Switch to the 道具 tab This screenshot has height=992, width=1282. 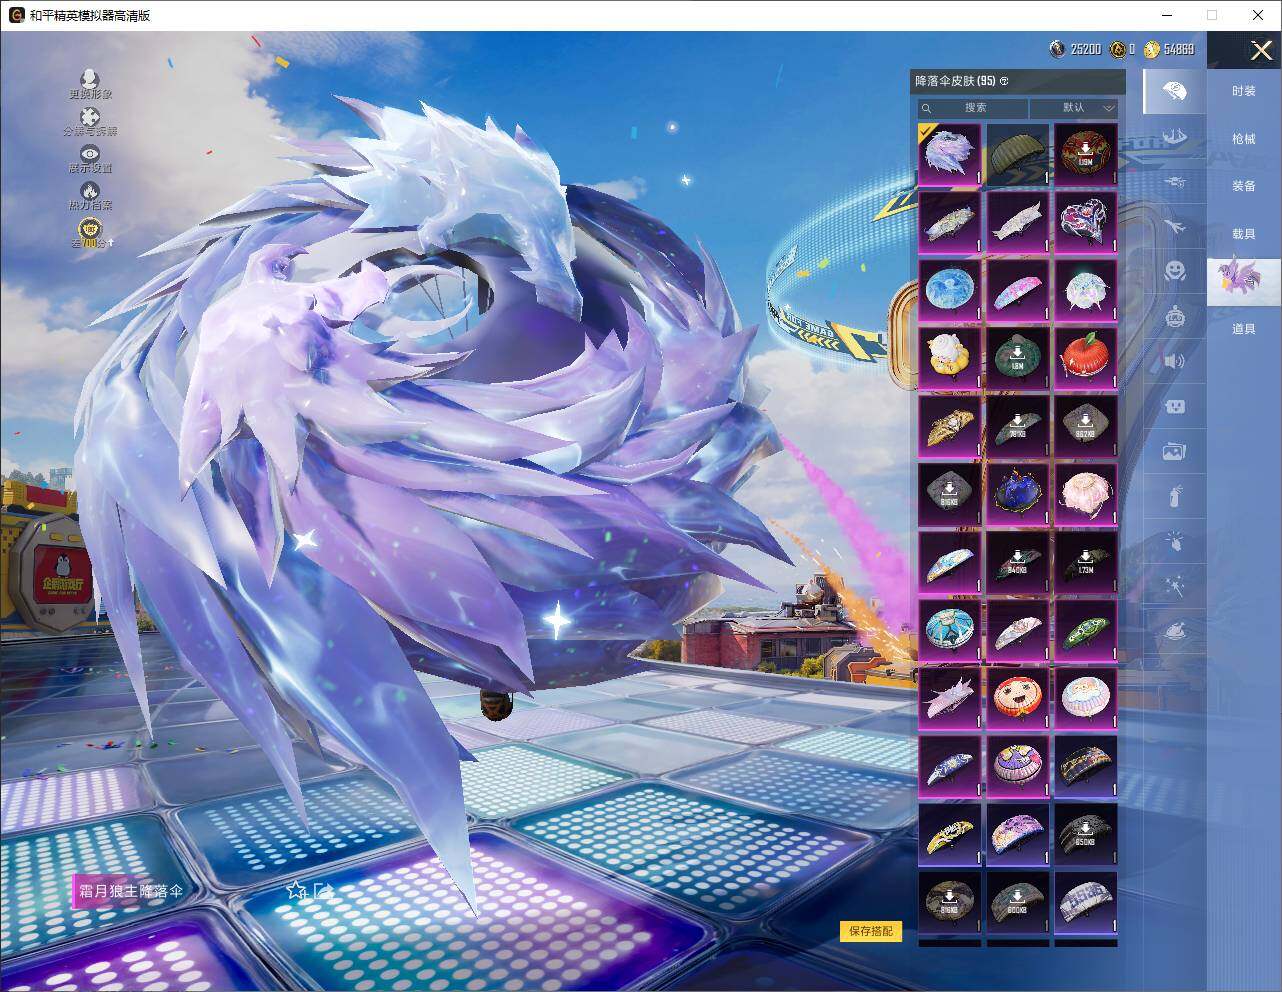(1243, 329)
